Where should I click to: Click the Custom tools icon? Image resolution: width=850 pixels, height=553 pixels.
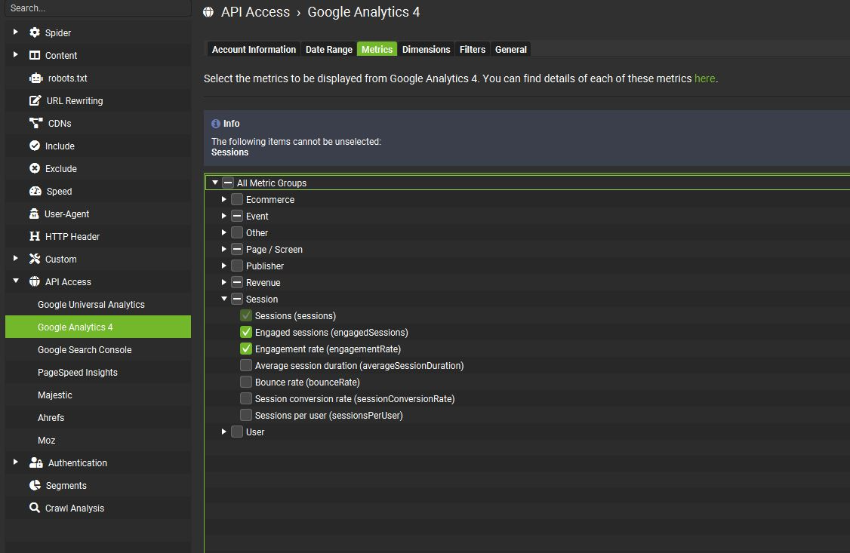pyautogui.click(x=35, y=259)
